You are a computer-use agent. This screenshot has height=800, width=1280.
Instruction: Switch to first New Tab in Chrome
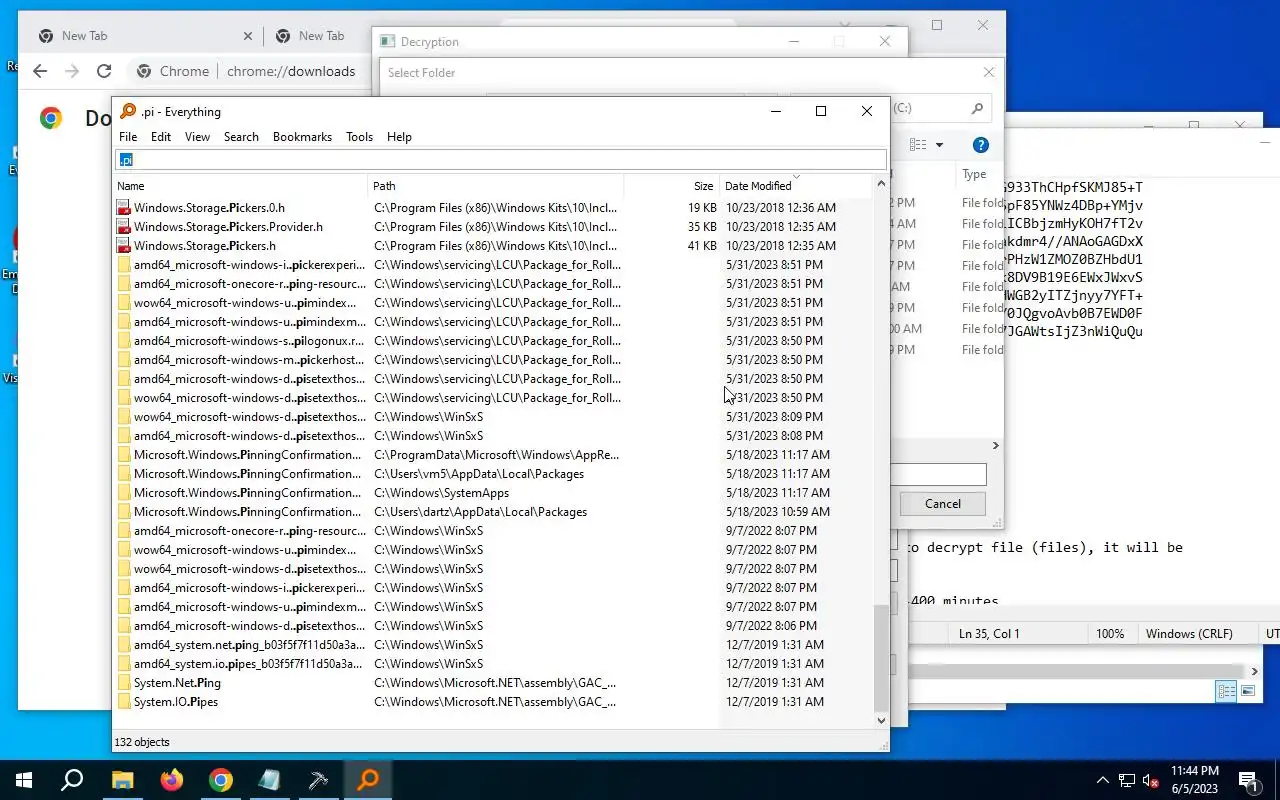(143, 36)
